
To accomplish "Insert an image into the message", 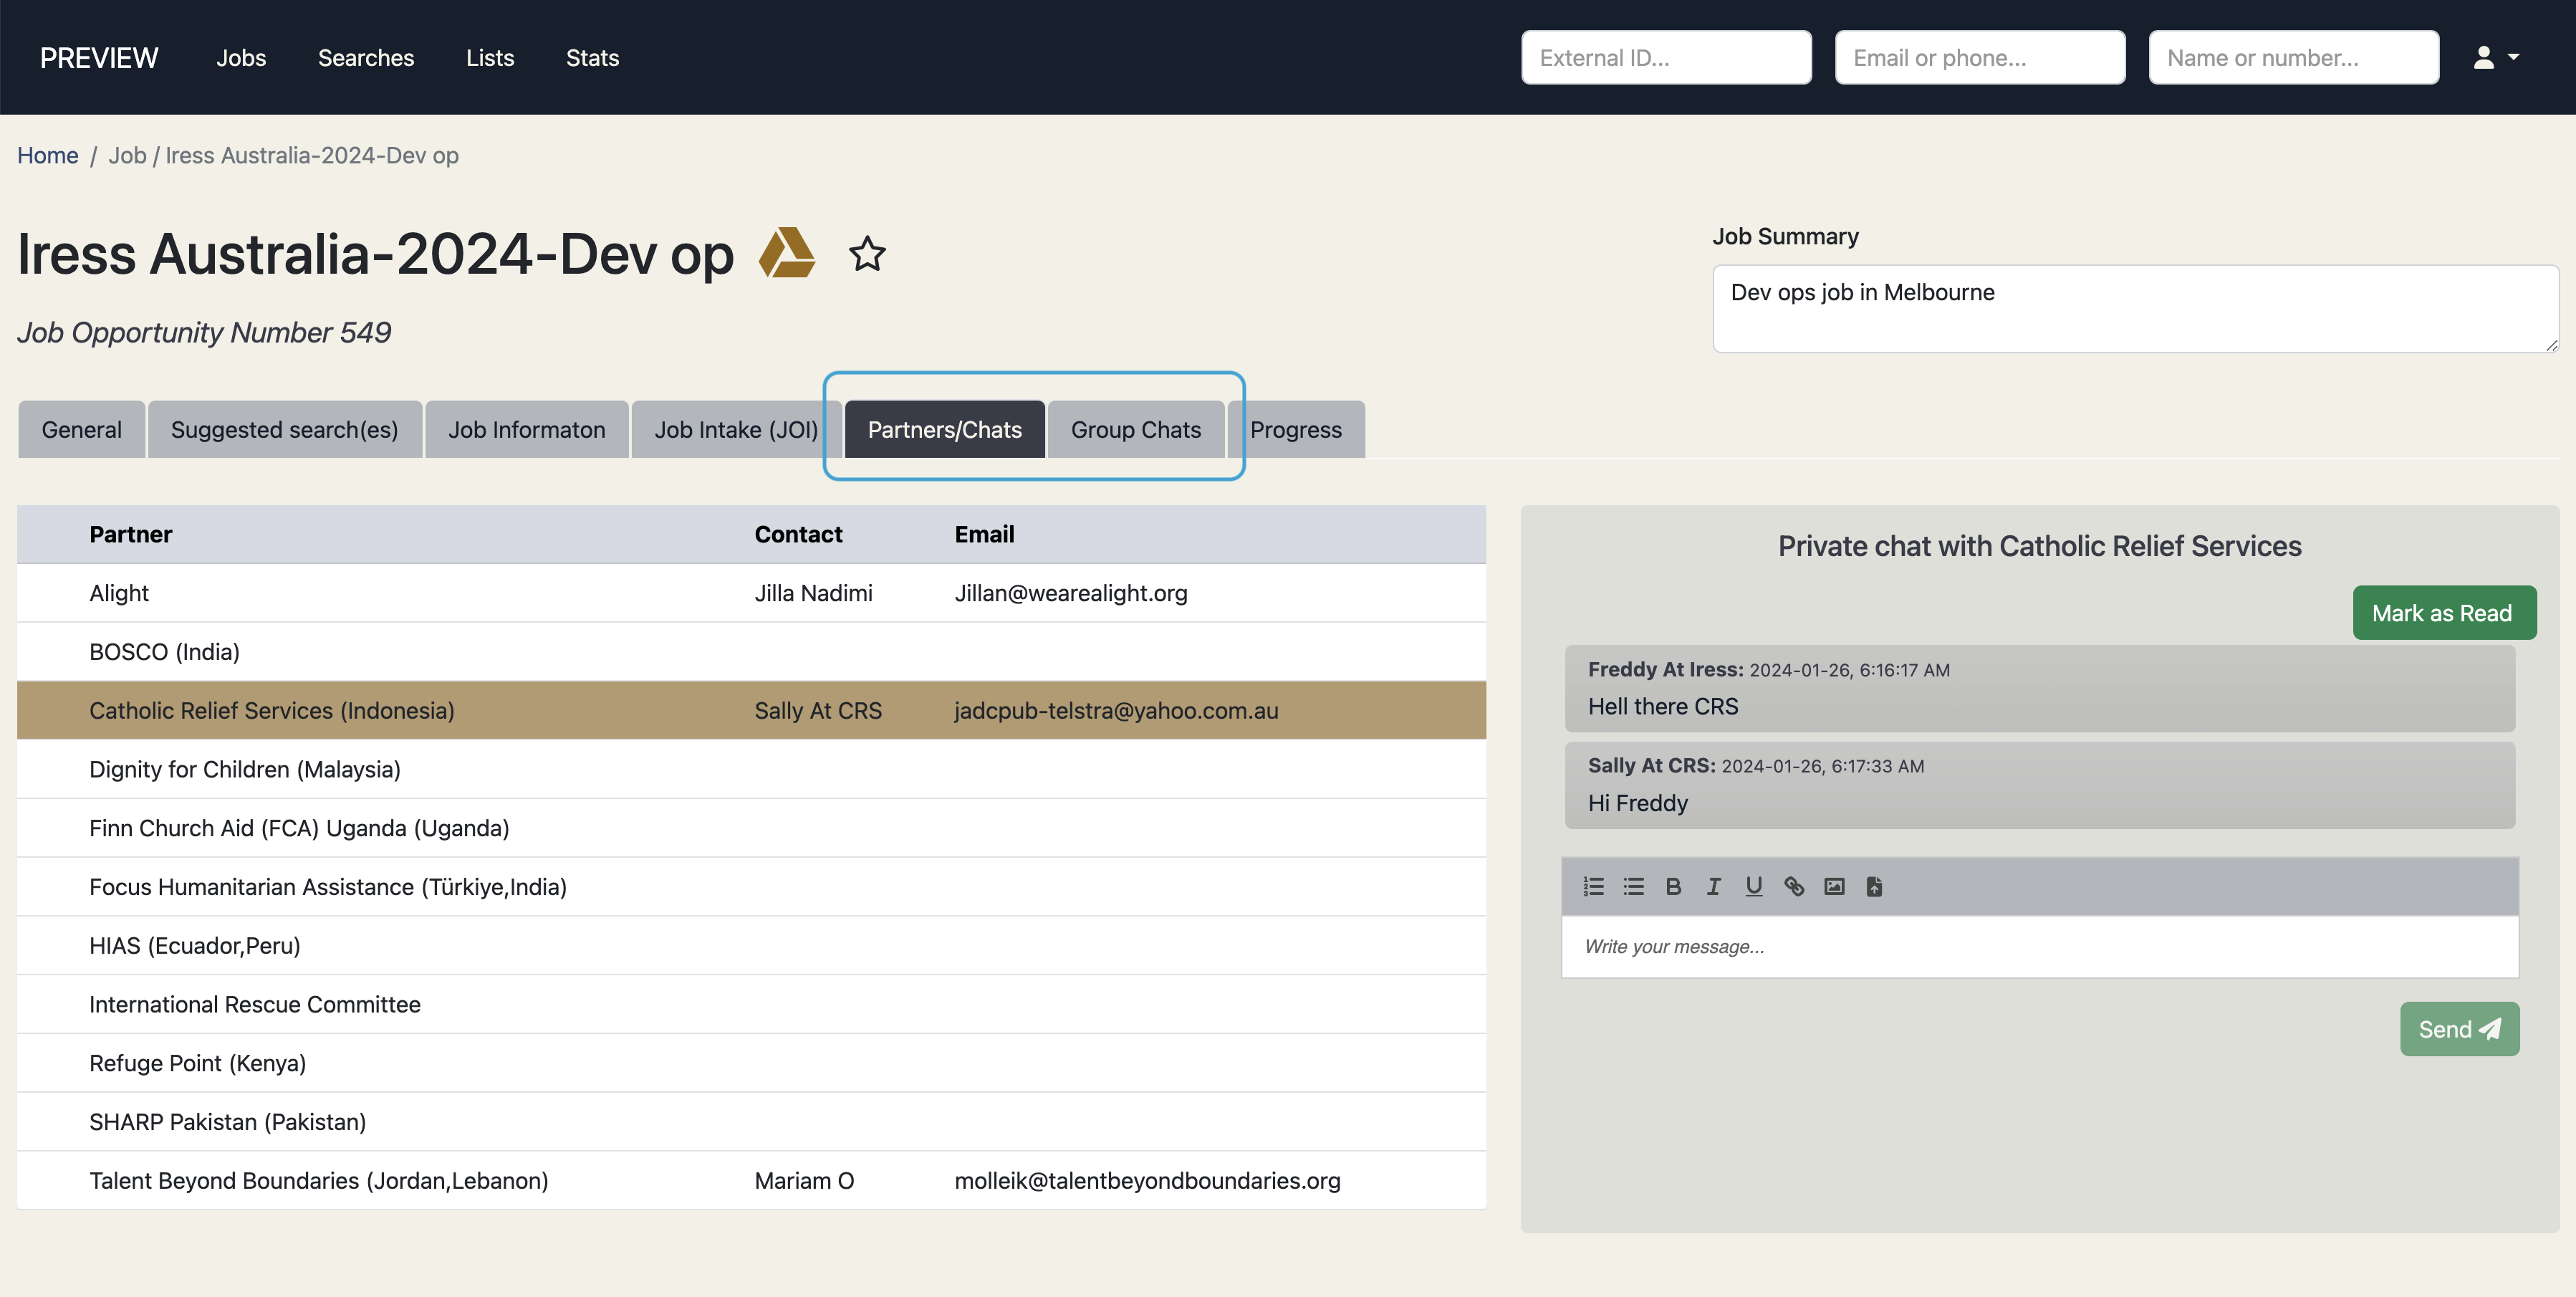I will pos(1834,886).
